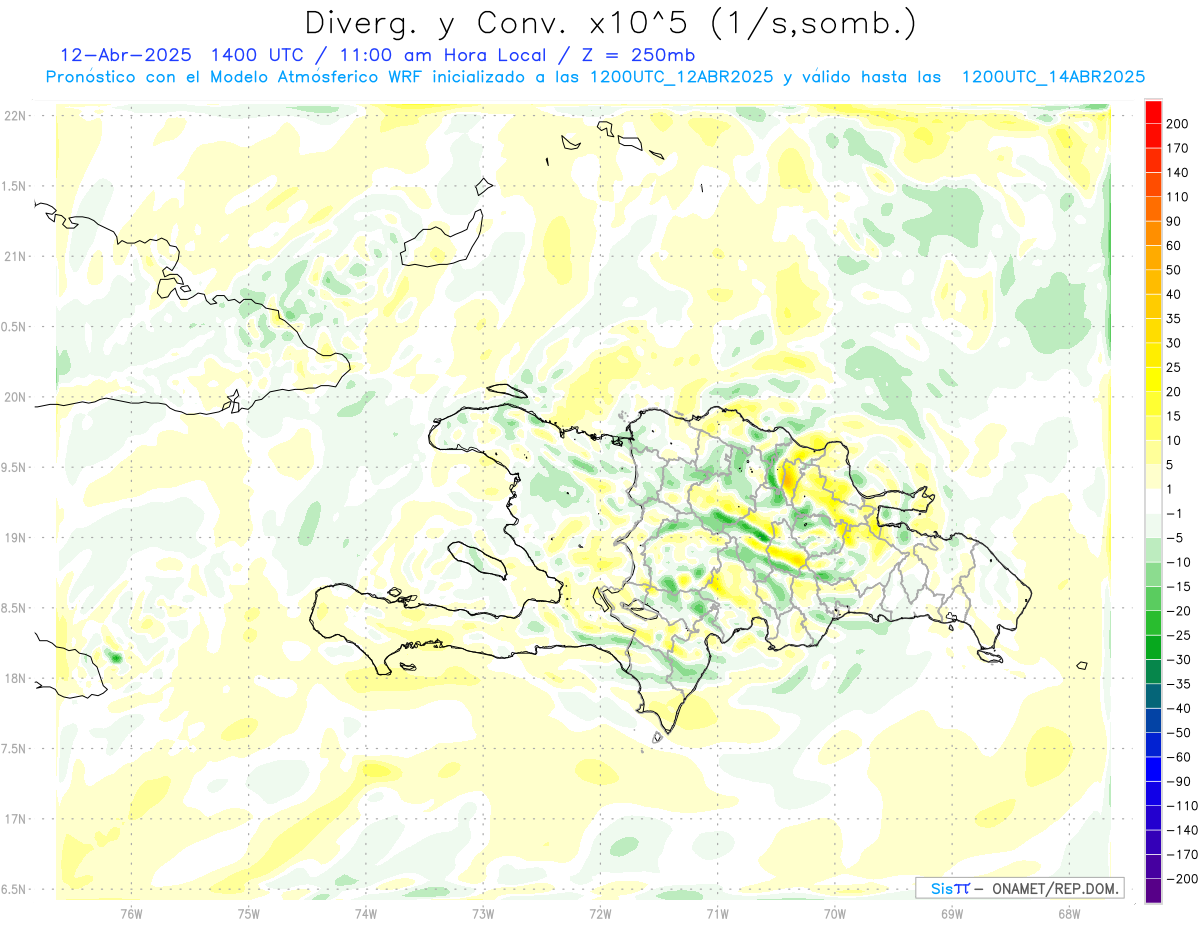Screen dimensions: 1200x927
Task: Select the date text '12-Abr-2025 1400 UTC'
Action: [x=183, y=55]
